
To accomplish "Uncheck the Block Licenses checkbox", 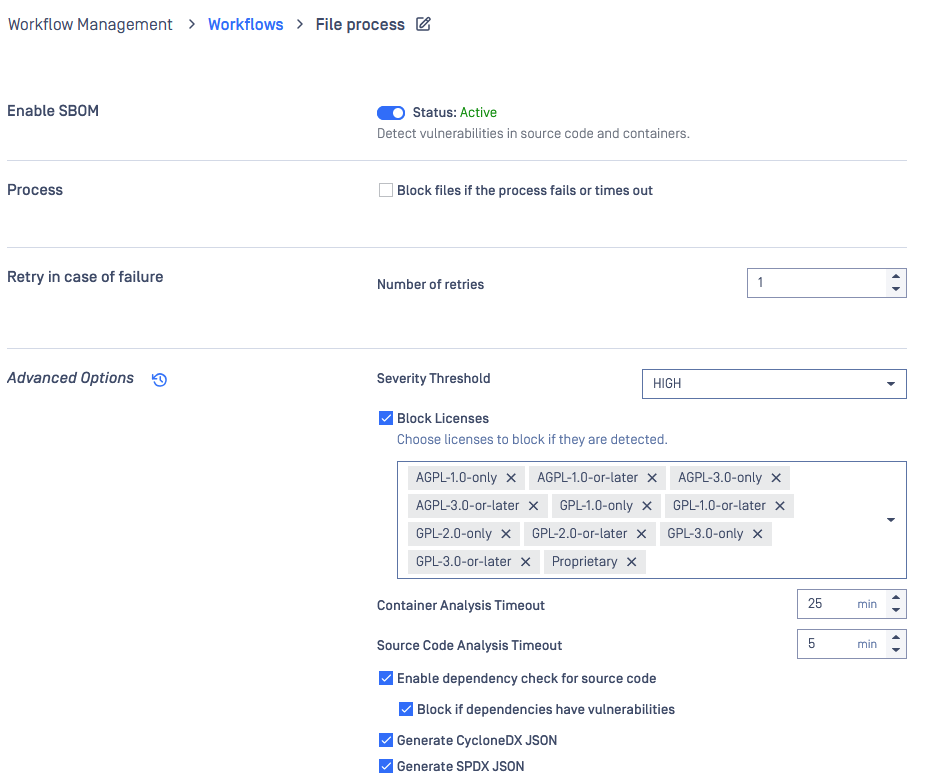I will click(386, 418).
